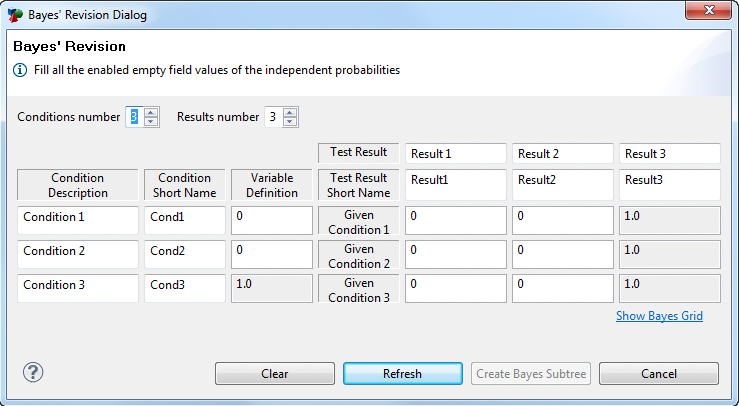Viewport: 739px width, 406px height.
Task: Close the dialog with the X button
Action: [x=708, y=10]
